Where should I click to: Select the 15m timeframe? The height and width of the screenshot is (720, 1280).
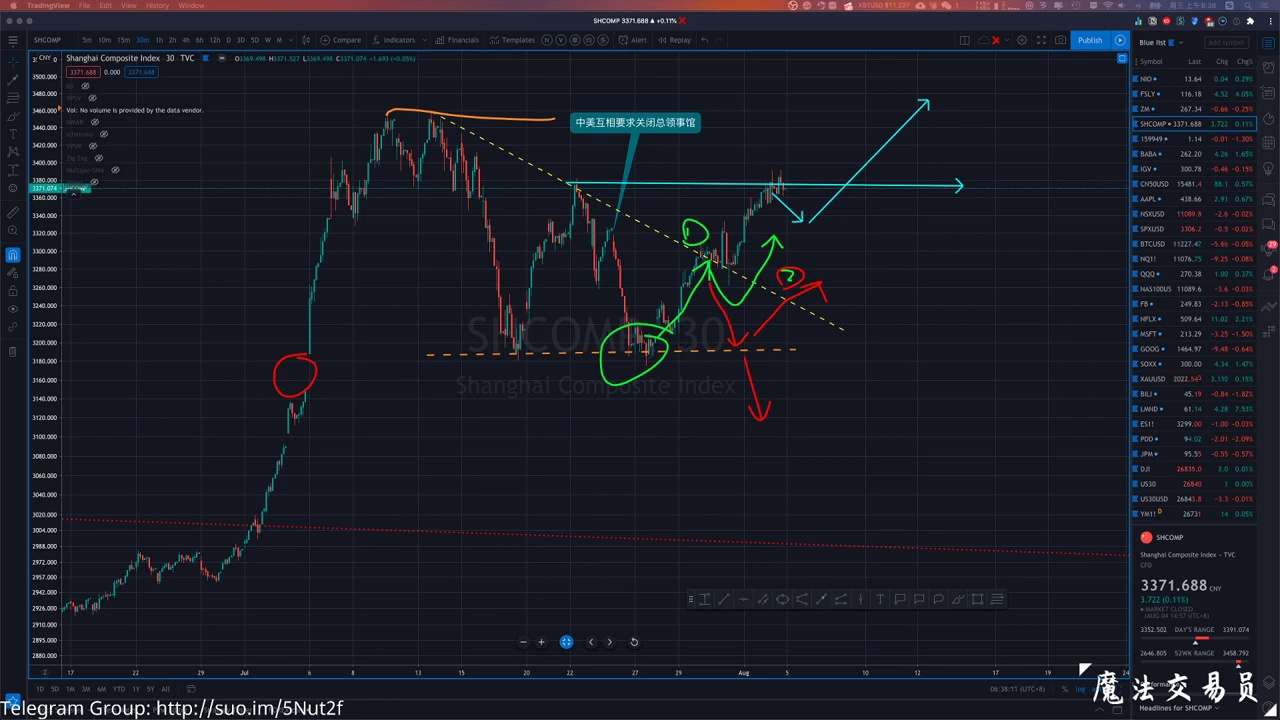point(123,40)
